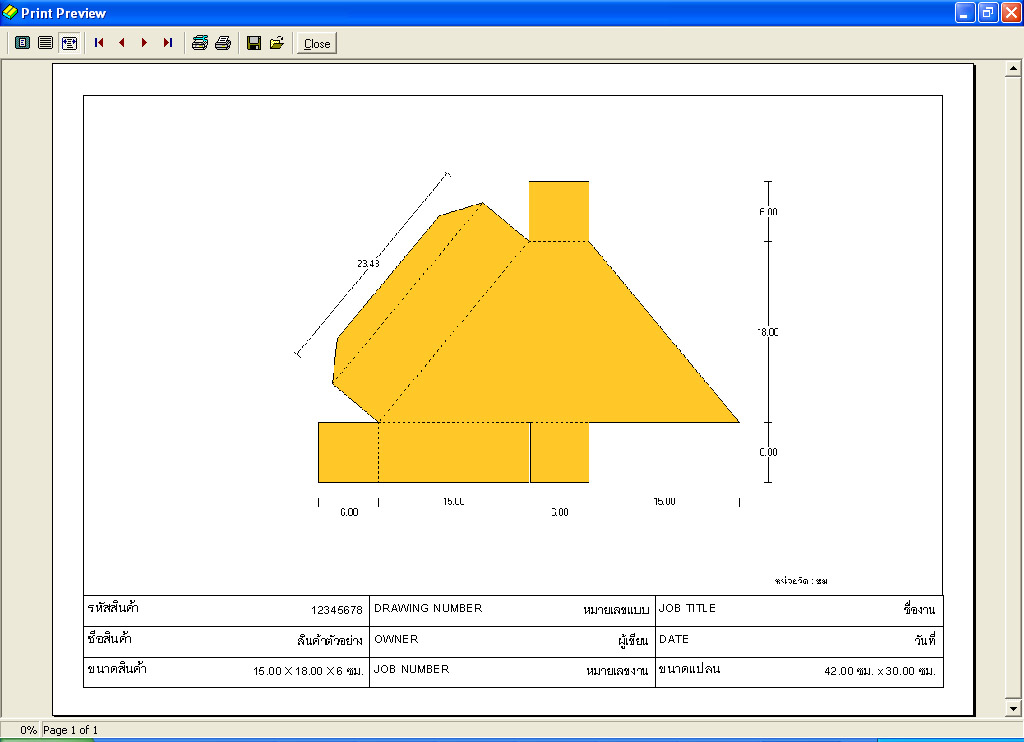Viewport: 1024px width, 742px height.
Task: Click the scrollbar down arrow
Action: [1013, 708]
